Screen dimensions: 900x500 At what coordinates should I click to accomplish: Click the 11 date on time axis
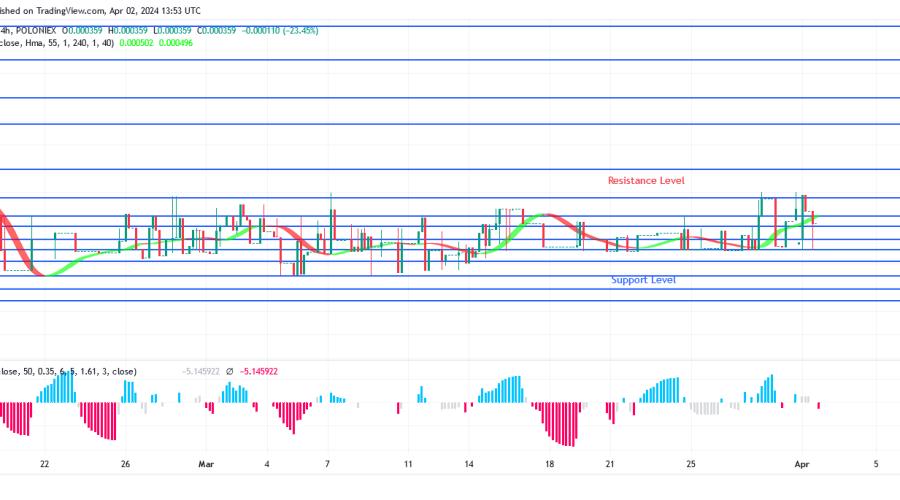tap(408, 464)
